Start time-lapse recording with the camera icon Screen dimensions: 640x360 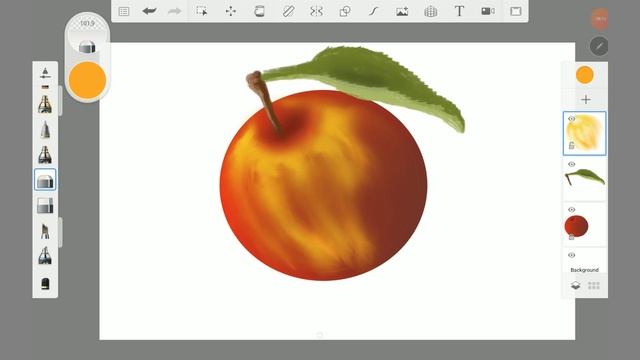[x=488, y=11]
